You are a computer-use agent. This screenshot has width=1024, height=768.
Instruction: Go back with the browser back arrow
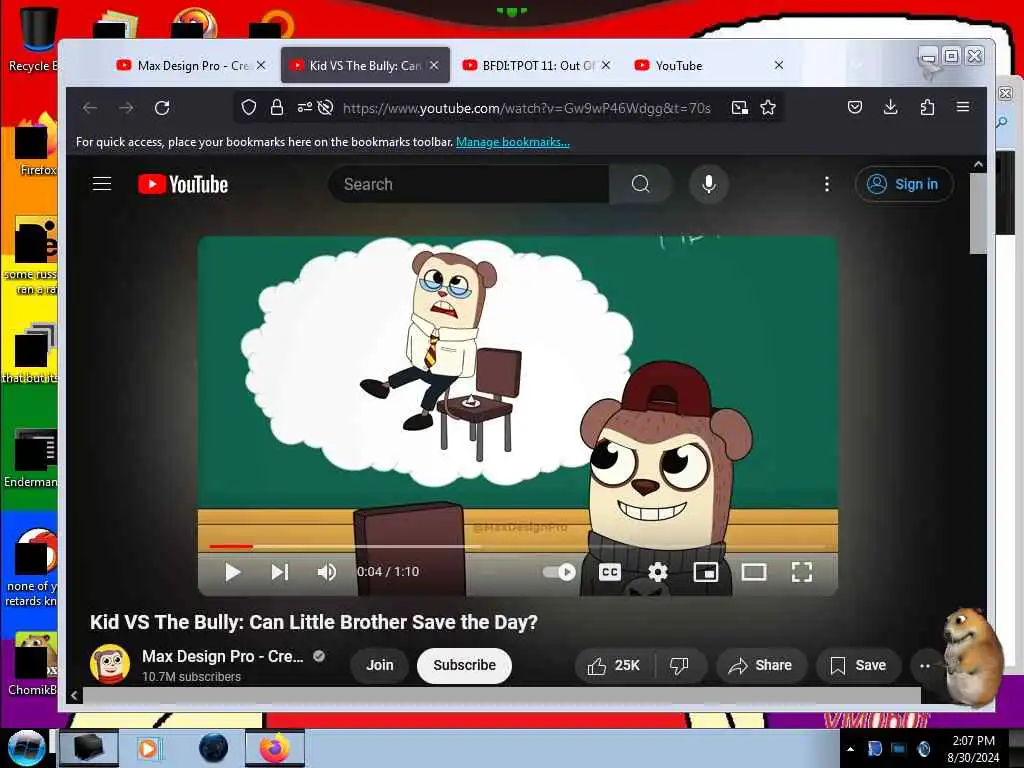[90, 108]
